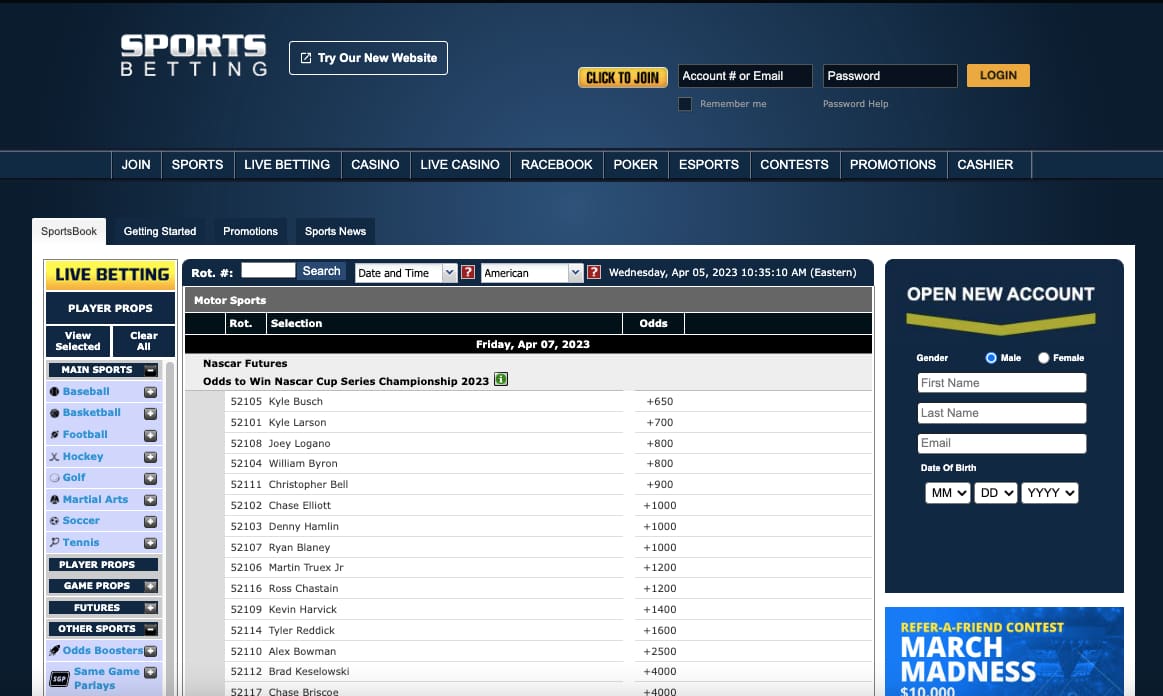Expand the Basketball plus button

pos(151,414)
